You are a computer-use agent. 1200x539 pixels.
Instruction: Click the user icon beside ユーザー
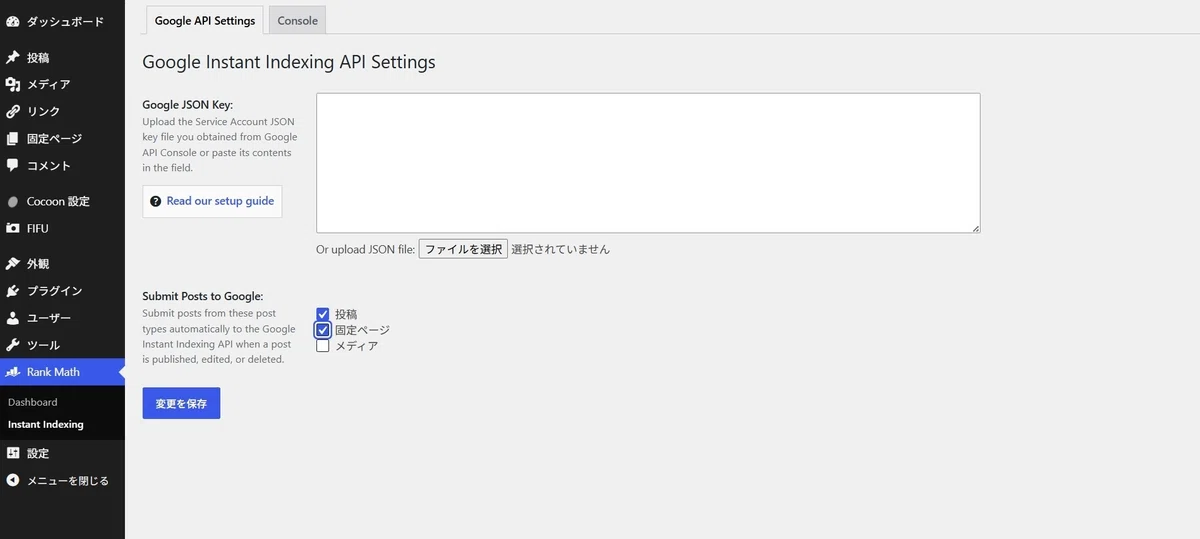[x=12, y=318]
